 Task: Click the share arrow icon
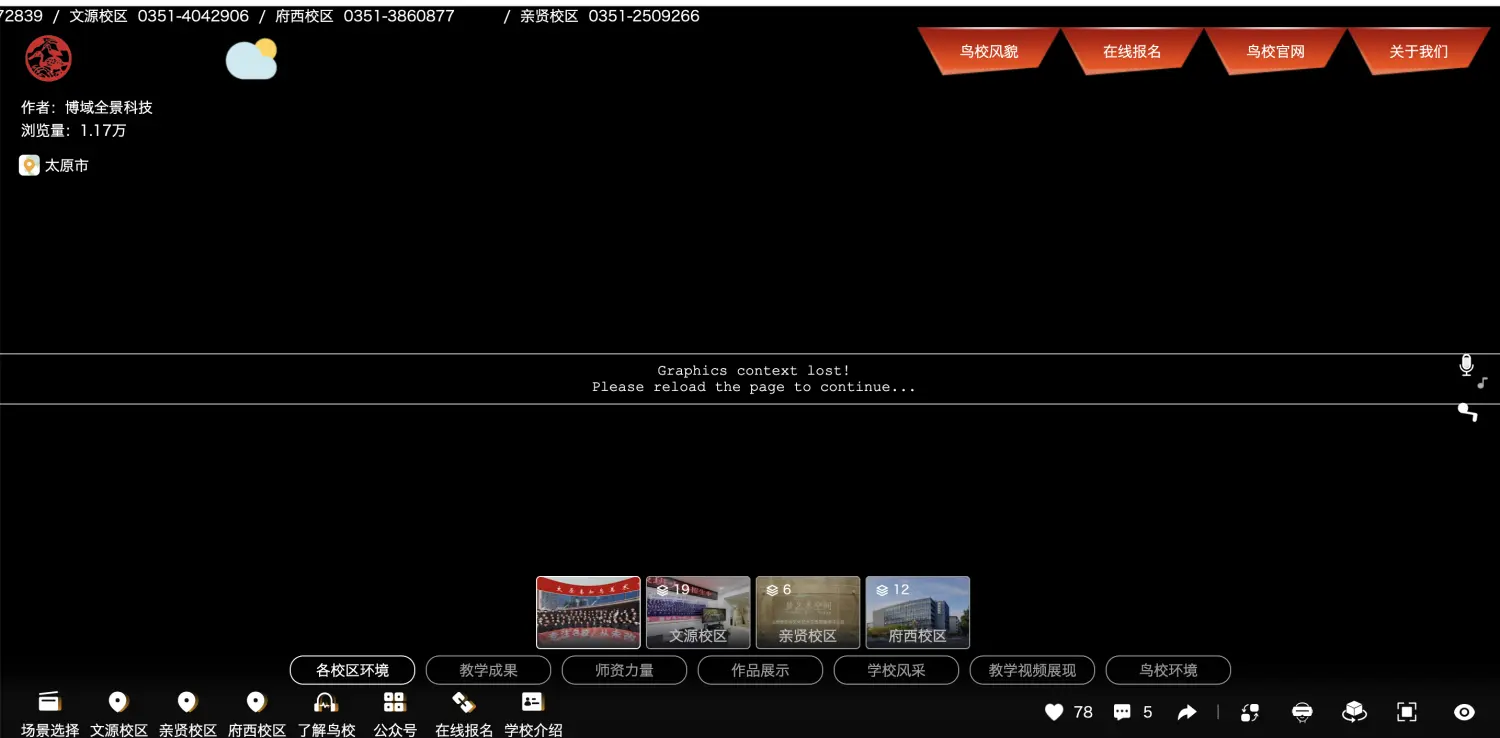coord(1186,712)
